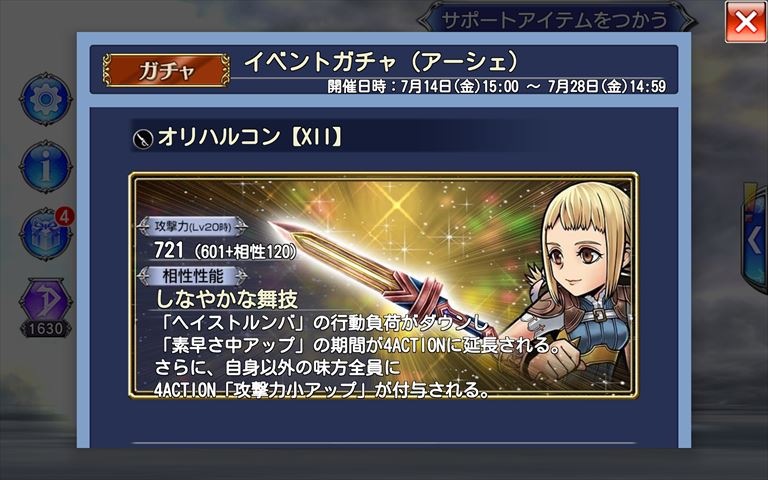Click the 721 attack power value
Image resolution: width=768 pixels, height=480 pixels.
click(169, 250)
